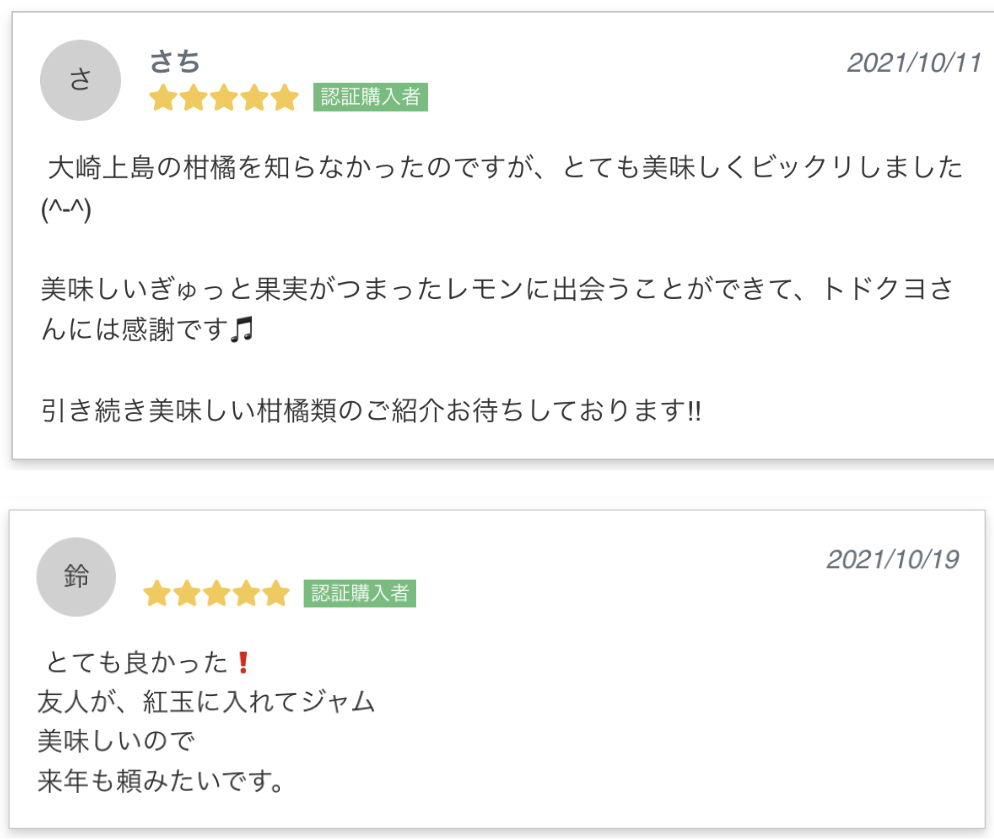This screenshot has width=994, height=840.
Task: Click the 認証購入者 badge in さち's review
Action: (370, 97)
